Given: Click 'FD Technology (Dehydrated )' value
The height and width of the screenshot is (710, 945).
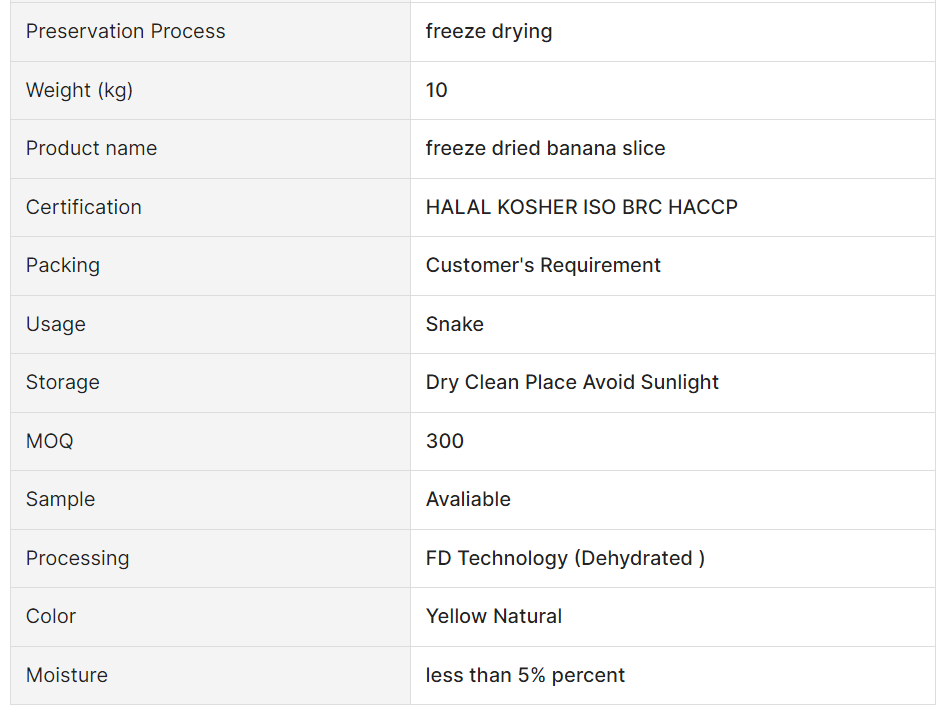Looking at the screenshot, I should click(x=565, y=558).
